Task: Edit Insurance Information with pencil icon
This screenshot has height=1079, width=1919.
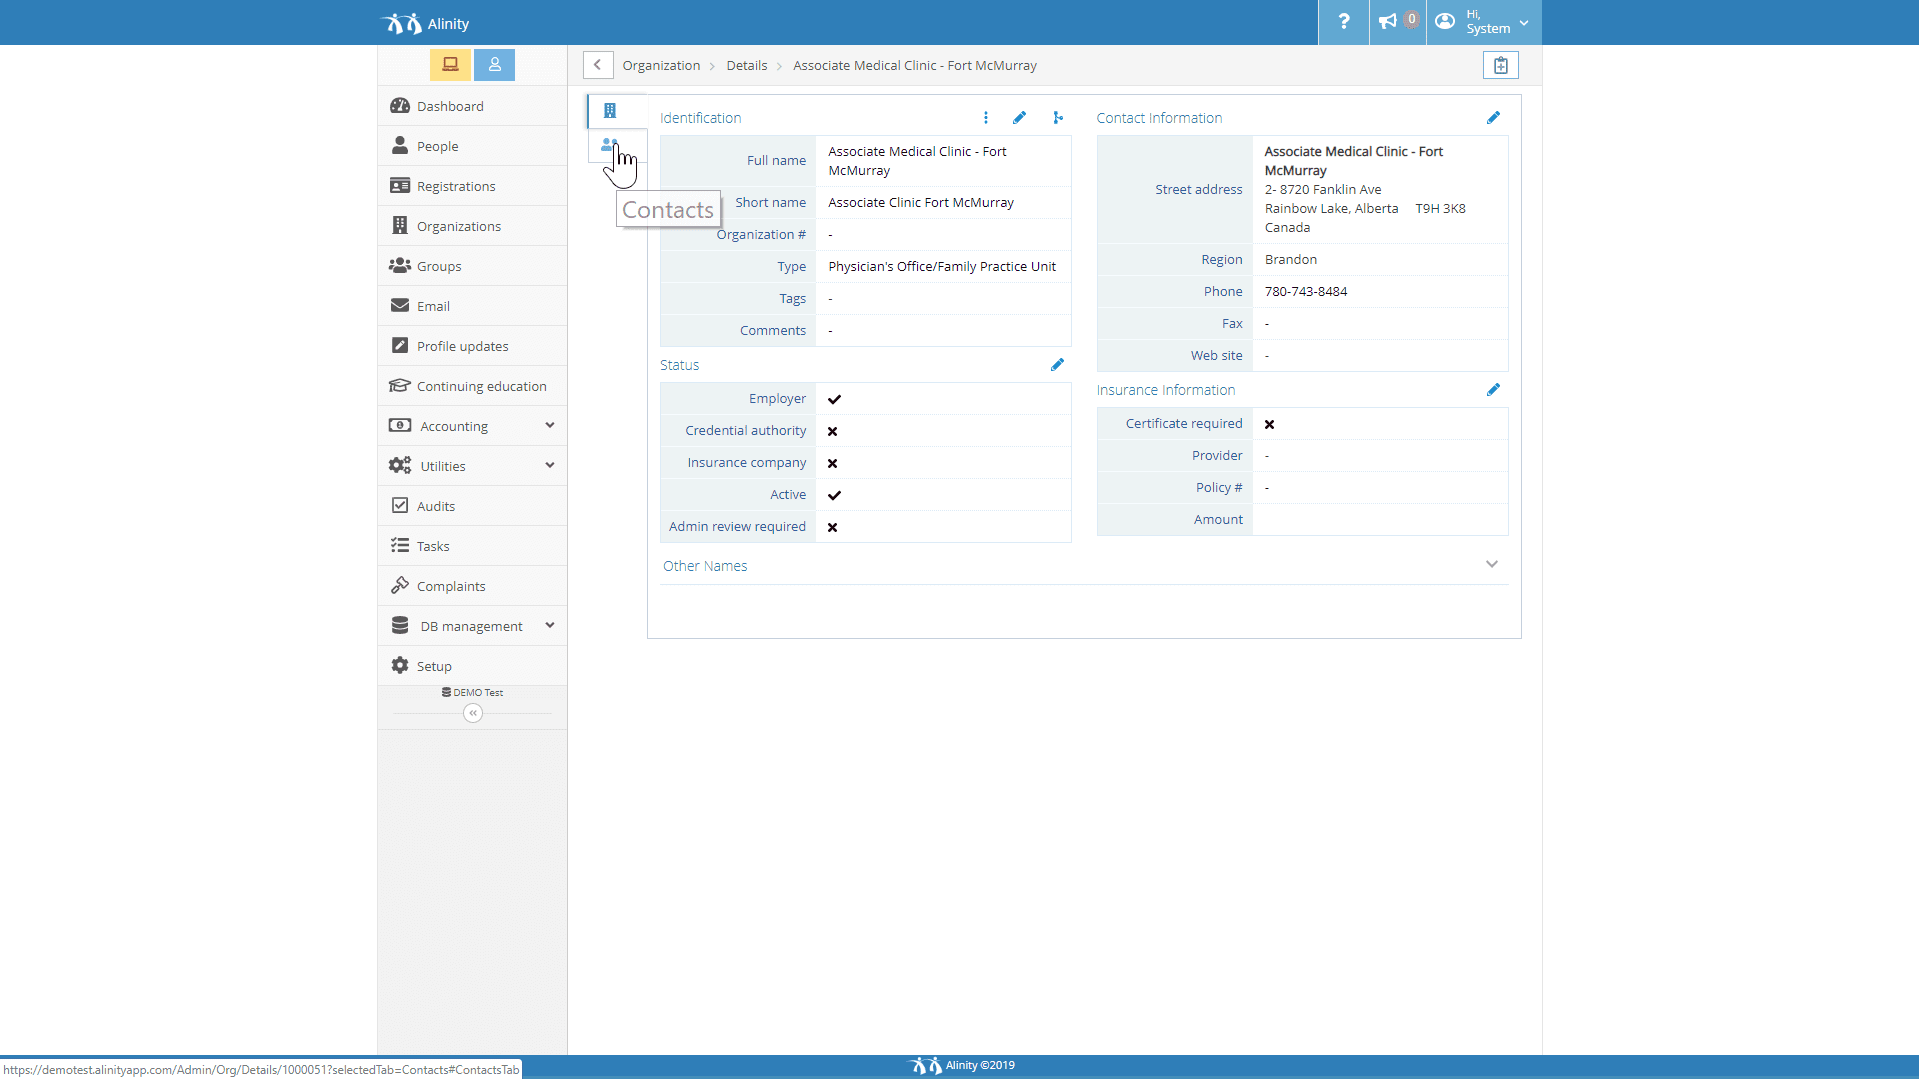Action: (1494, 390)
